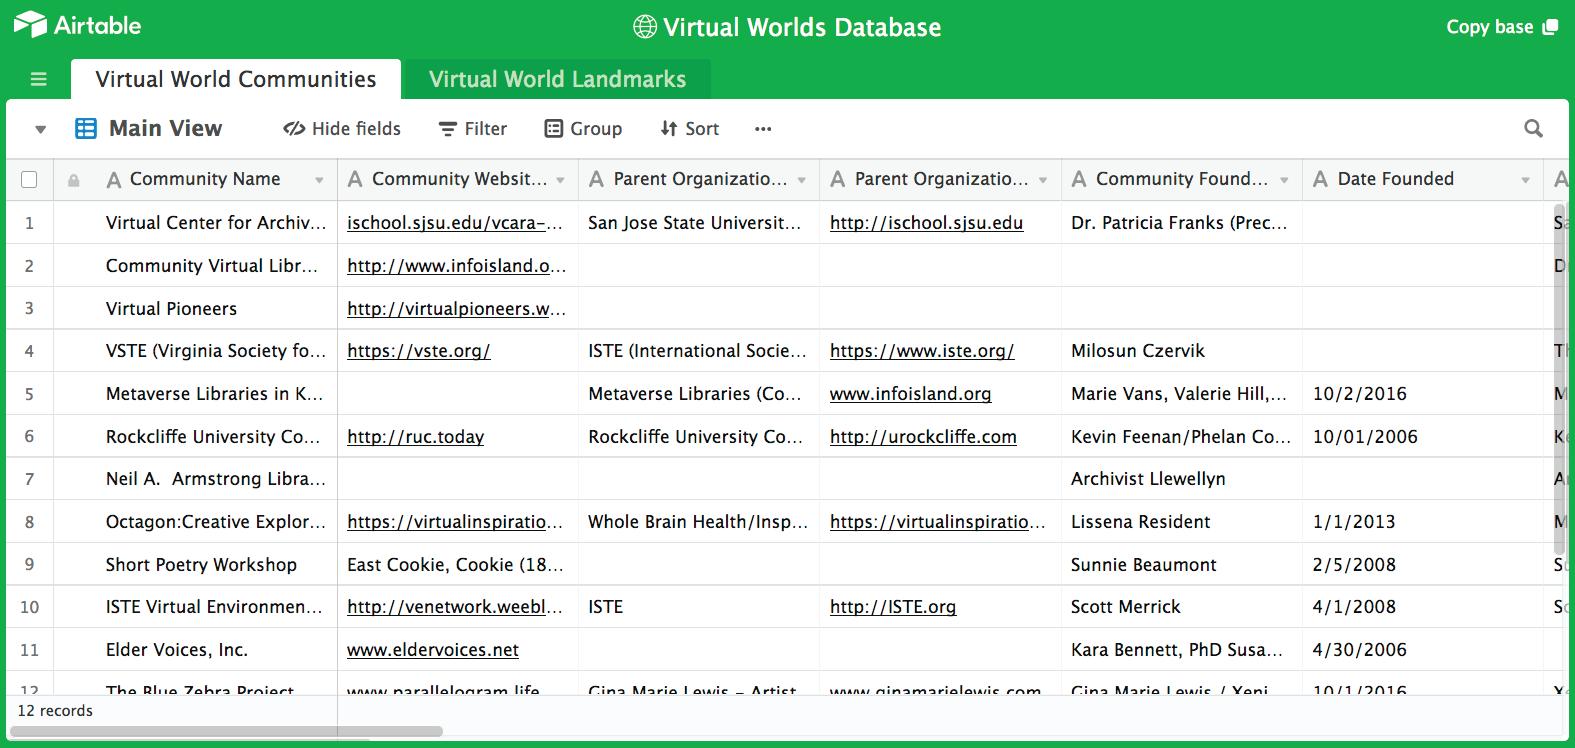
Task: Open the Filter options
Action: (473, 129)
